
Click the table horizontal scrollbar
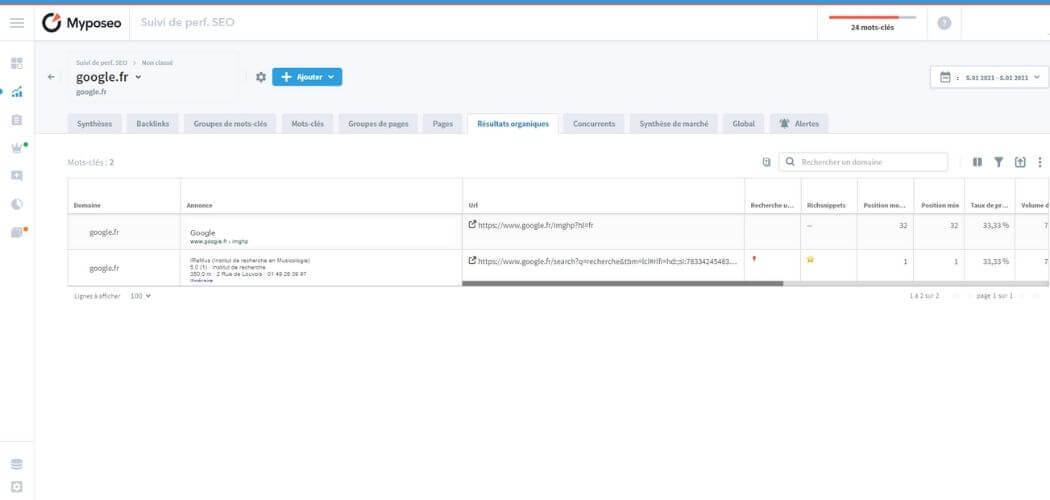pyautogui.click(x=622, y=284)
